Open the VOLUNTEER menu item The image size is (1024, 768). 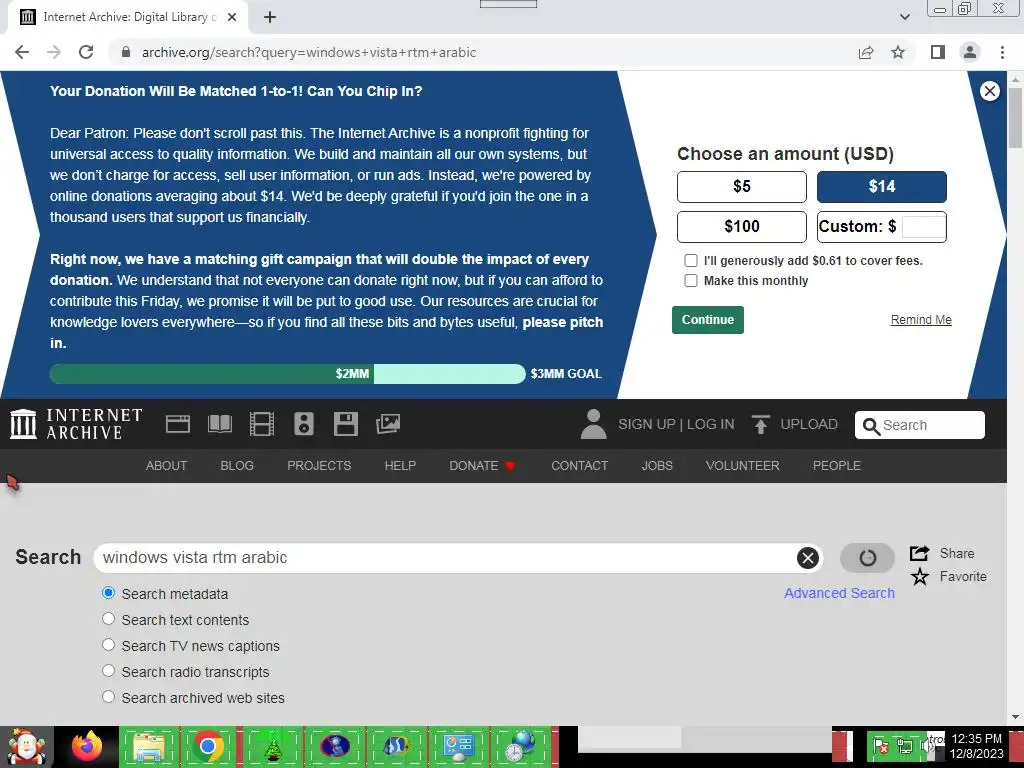pos(743,466)
